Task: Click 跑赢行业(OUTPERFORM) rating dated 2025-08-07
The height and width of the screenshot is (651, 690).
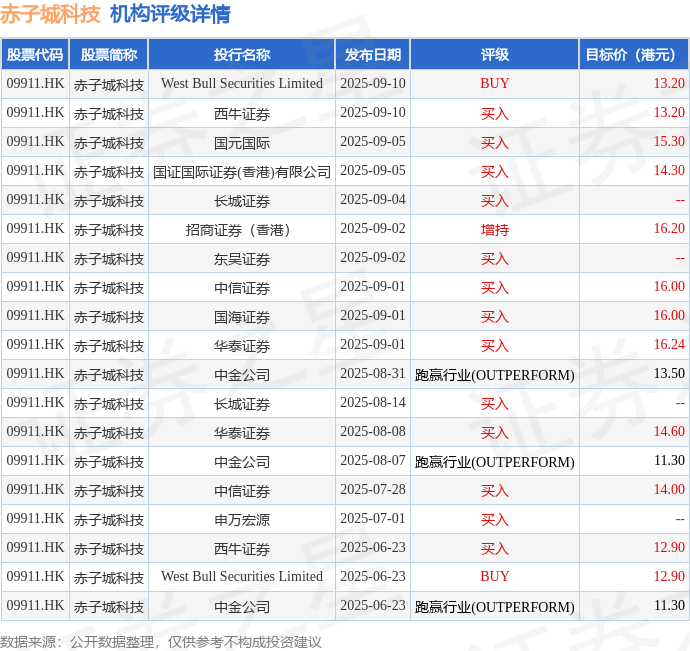Action: point(495,462)
